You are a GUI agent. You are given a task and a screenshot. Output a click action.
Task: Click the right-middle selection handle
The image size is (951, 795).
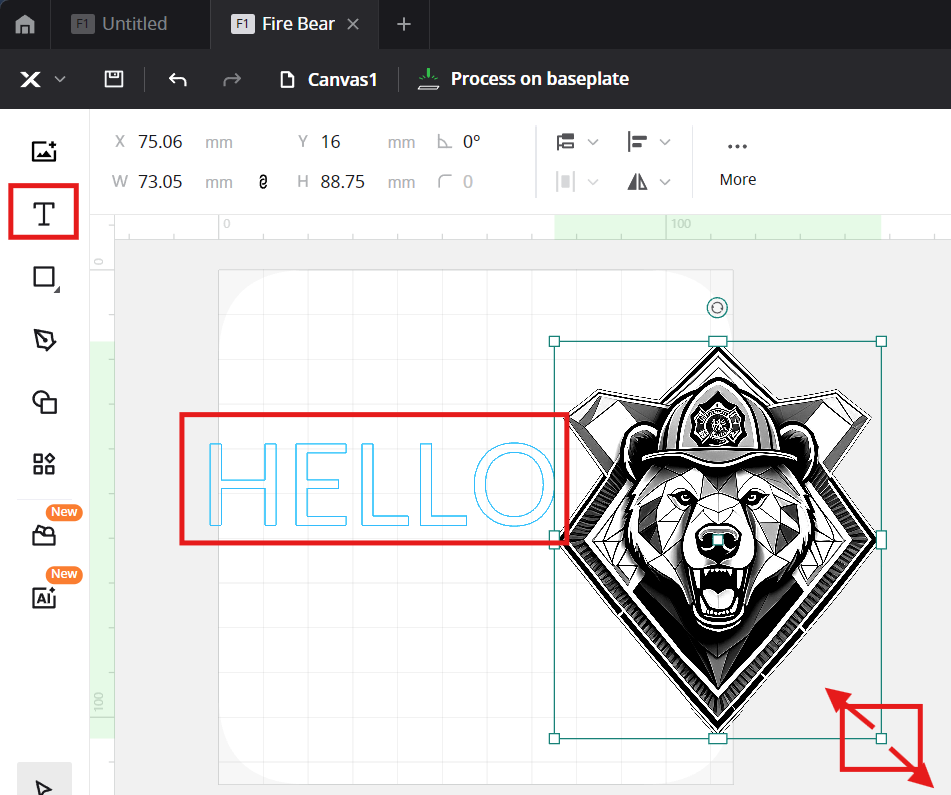(881, 540)
